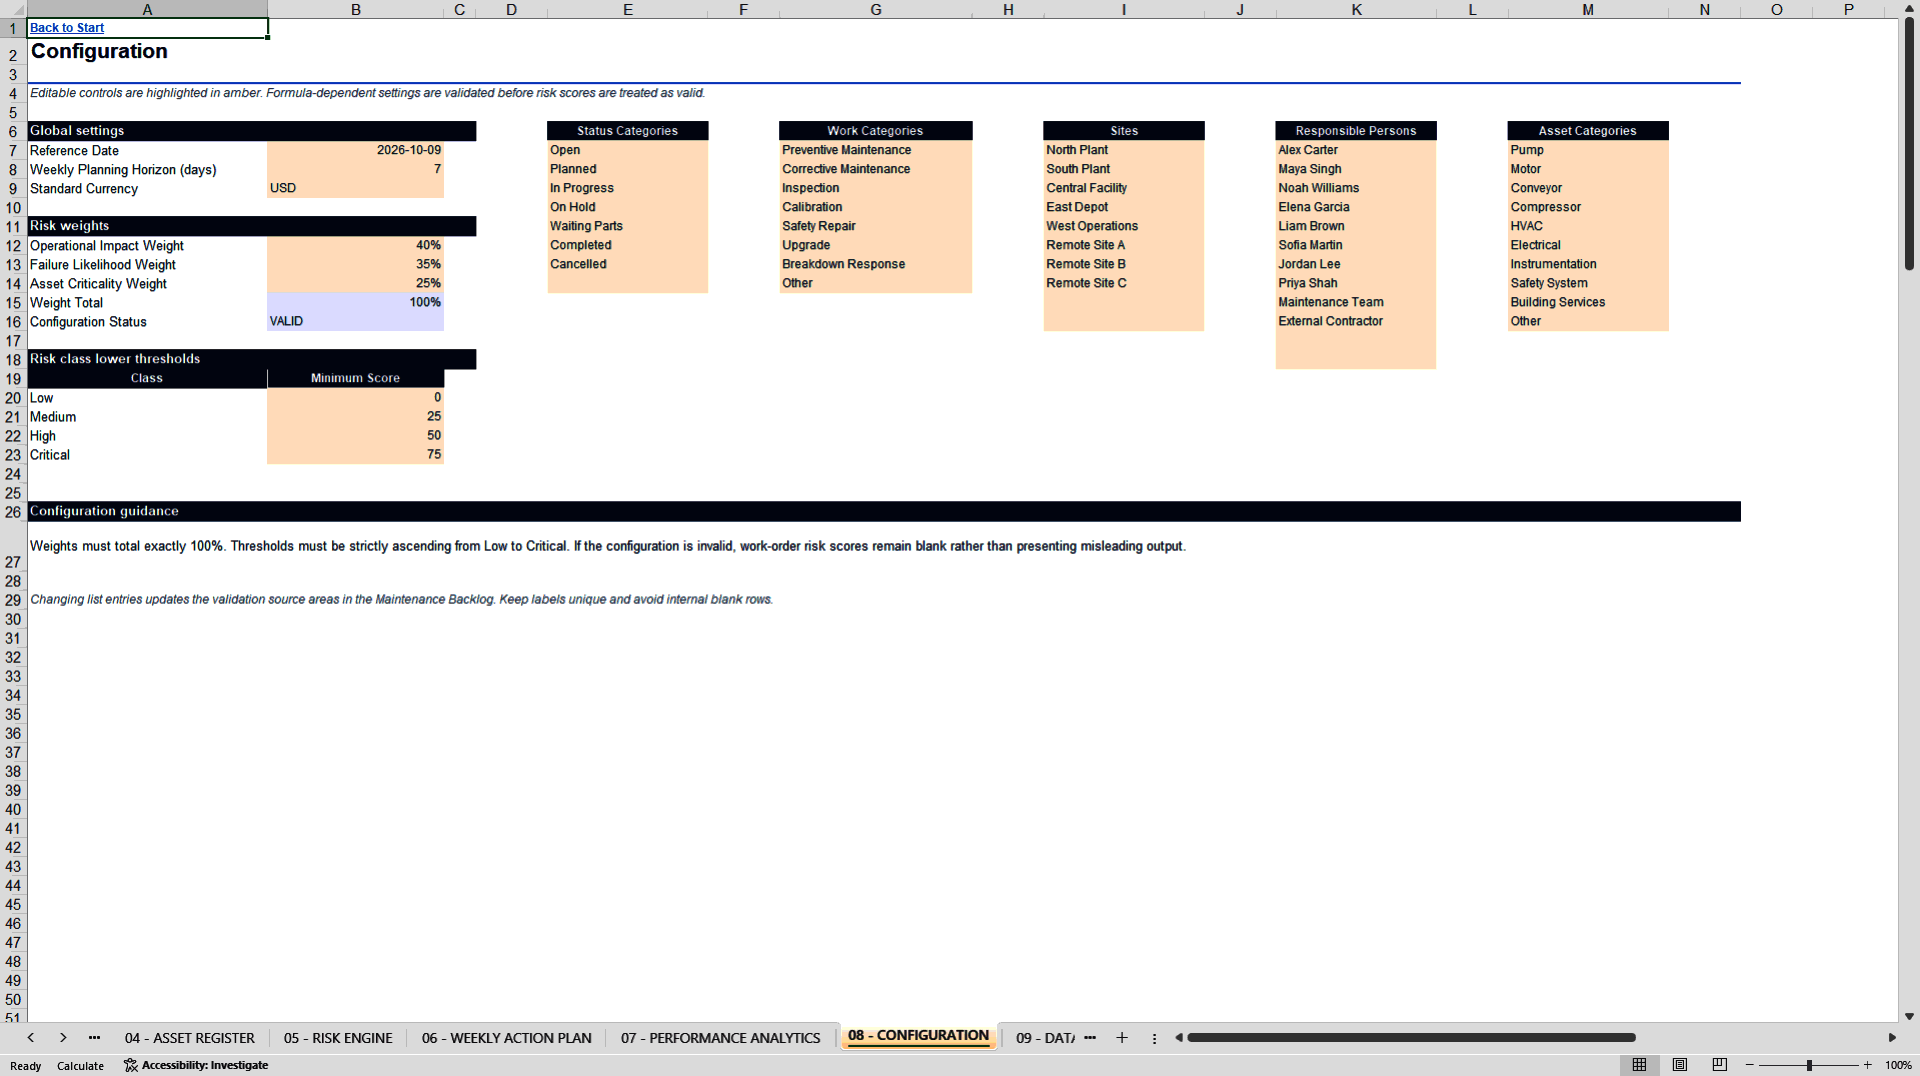
Task: Open hidden sheets ellipsis at left
Action: 94,1038
